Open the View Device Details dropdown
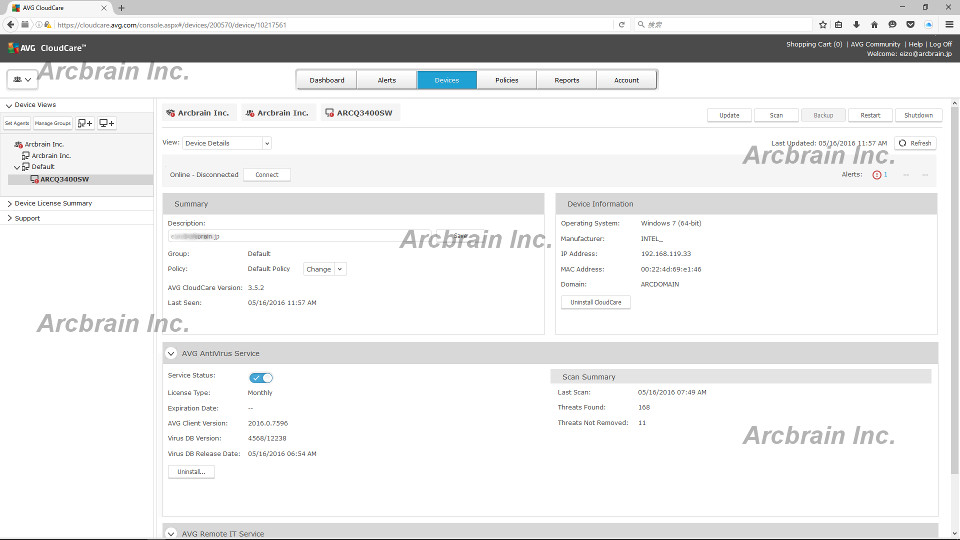Viewport: 960px width, 540px height. coord(227,143)
